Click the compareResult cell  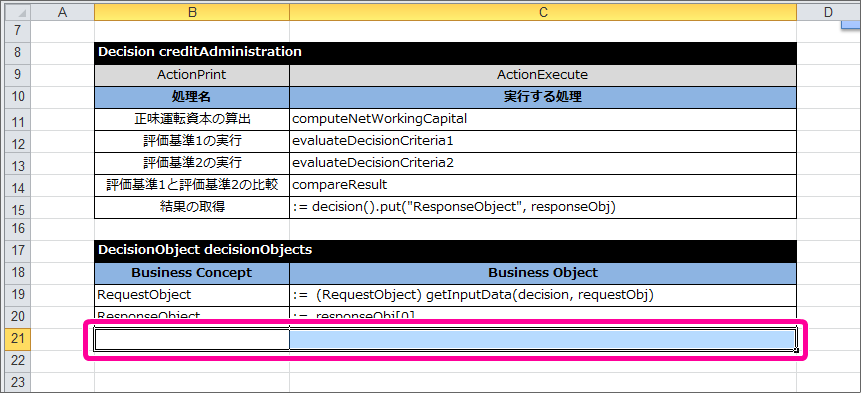[543, 185]
